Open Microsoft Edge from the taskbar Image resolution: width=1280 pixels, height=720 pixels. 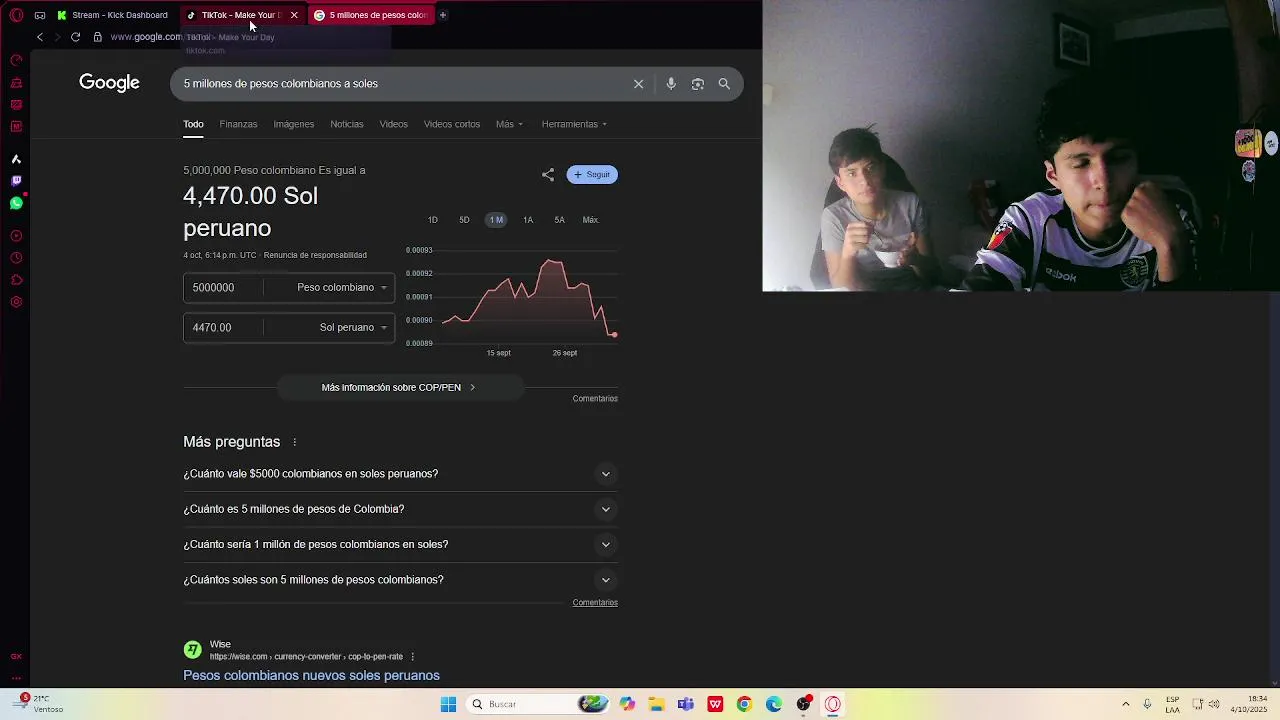pyautogui.click(x=774, y=704)
